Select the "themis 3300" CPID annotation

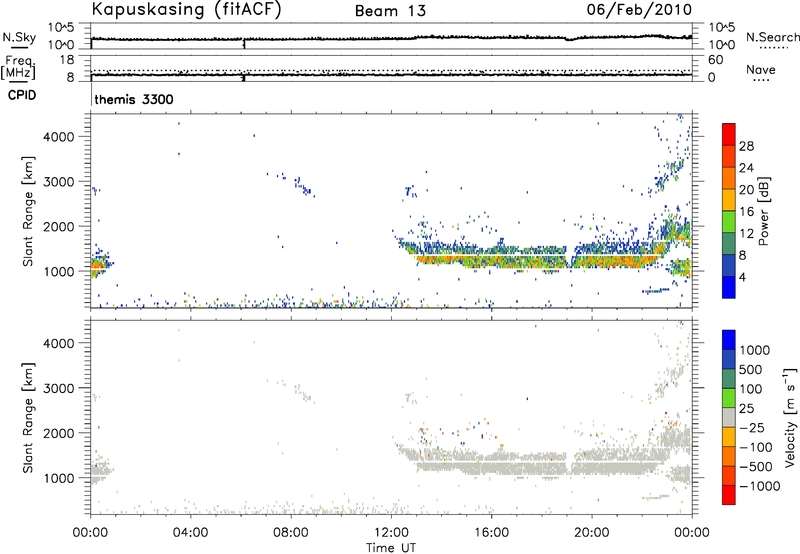134,99
